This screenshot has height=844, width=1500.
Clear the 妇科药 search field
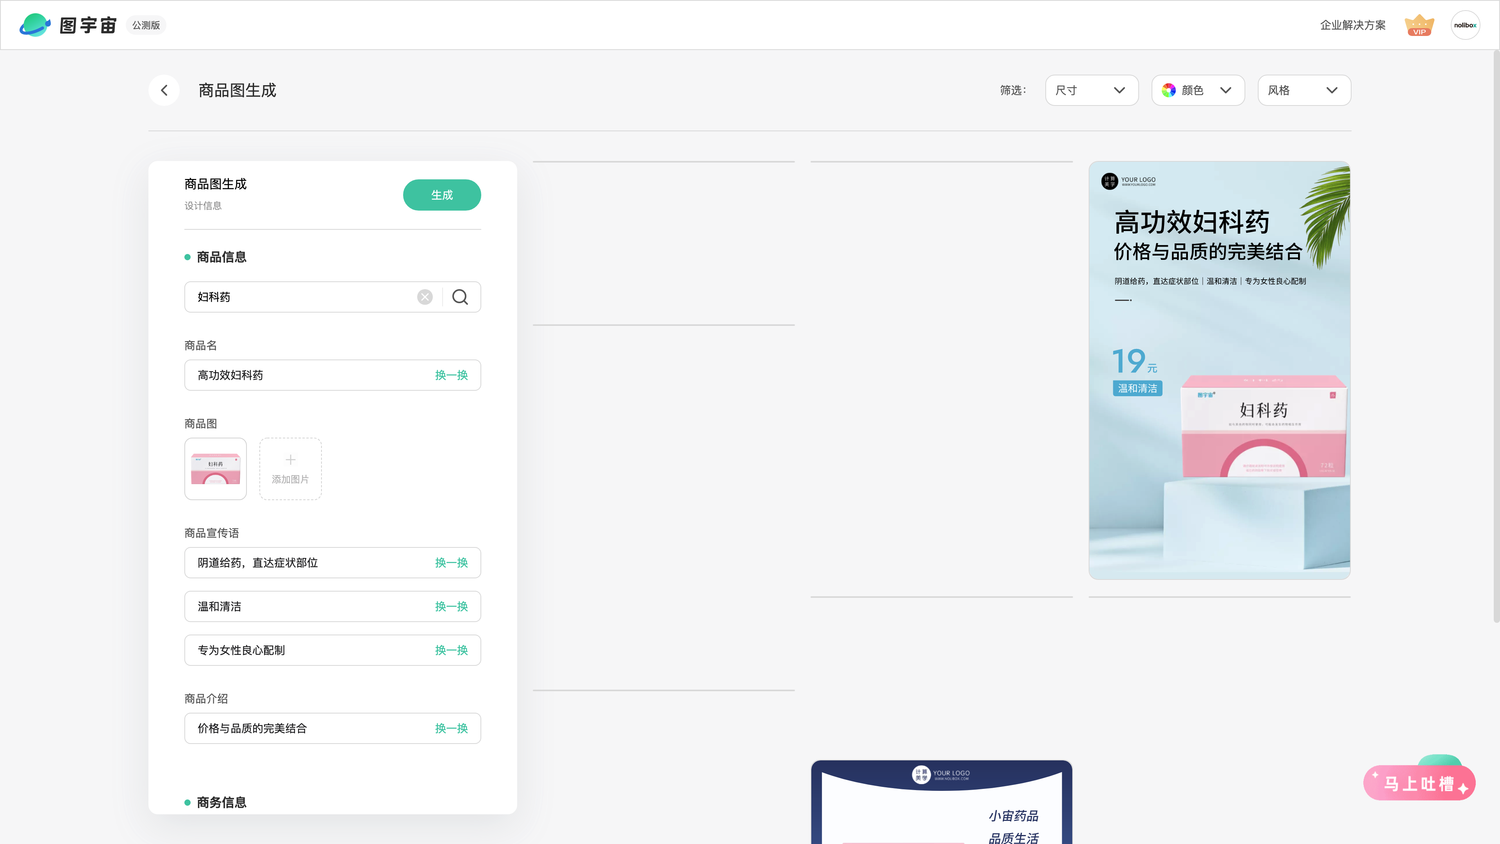(x=425, y=297)
